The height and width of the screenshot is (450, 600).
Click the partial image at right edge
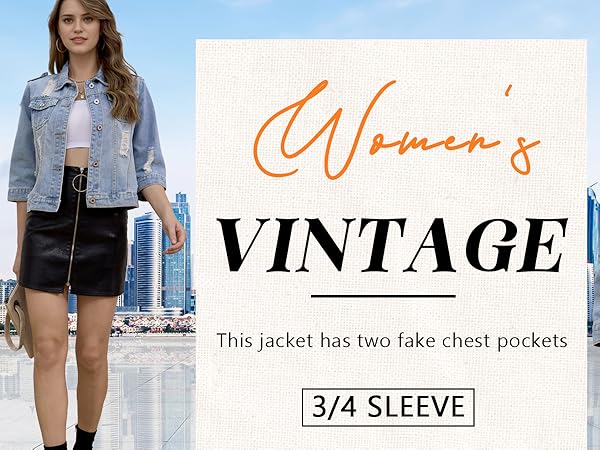coord(593,264)
